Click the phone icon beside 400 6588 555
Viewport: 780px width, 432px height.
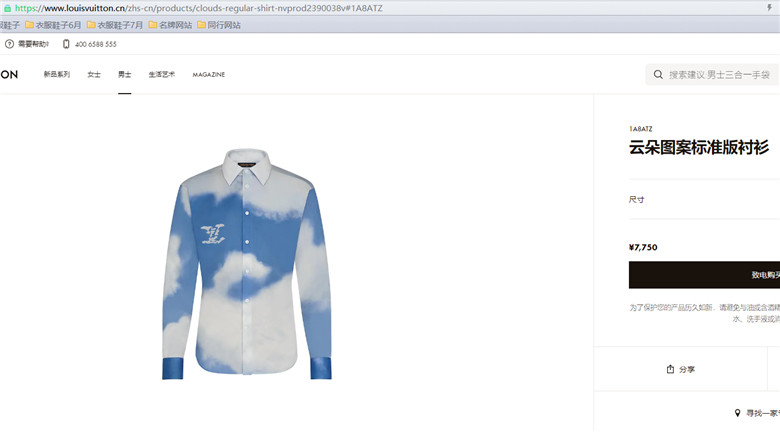(66, 44)
